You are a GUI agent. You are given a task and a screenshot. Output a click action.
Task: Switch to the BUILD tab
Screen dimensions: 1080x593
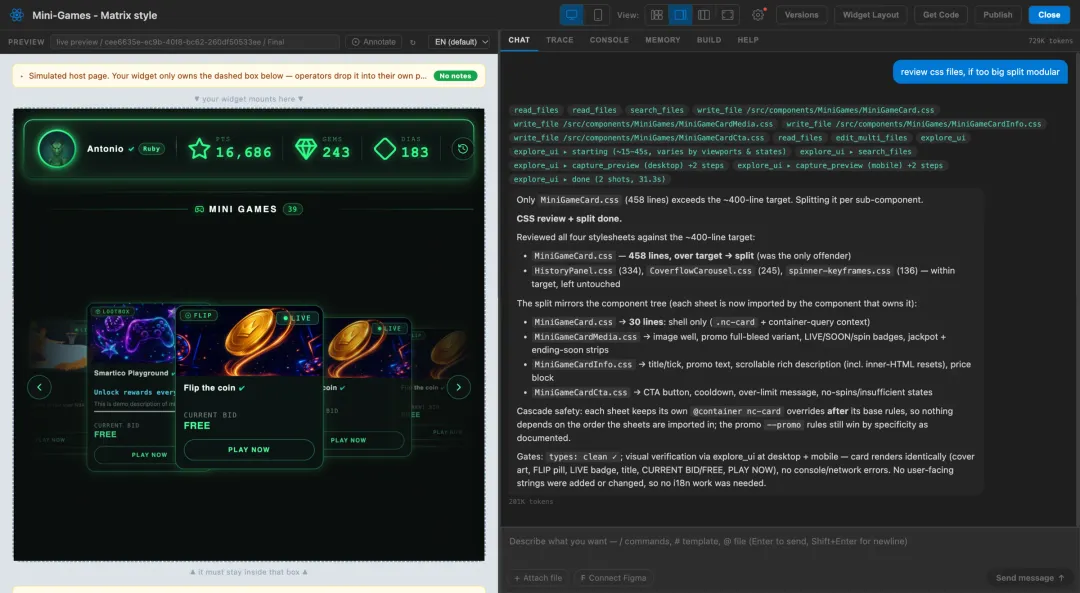coord(709,40)
